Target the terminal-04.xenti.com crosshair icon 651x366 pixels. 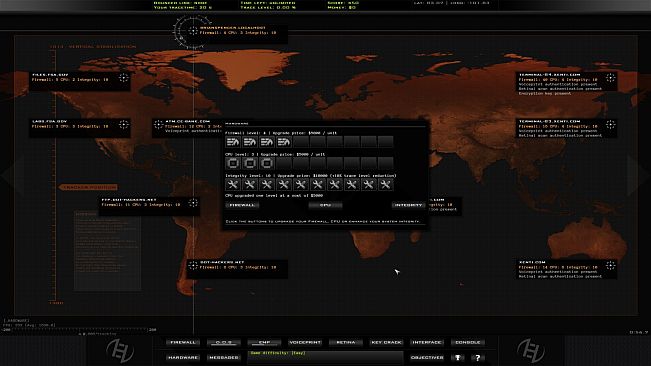(610, 78)
